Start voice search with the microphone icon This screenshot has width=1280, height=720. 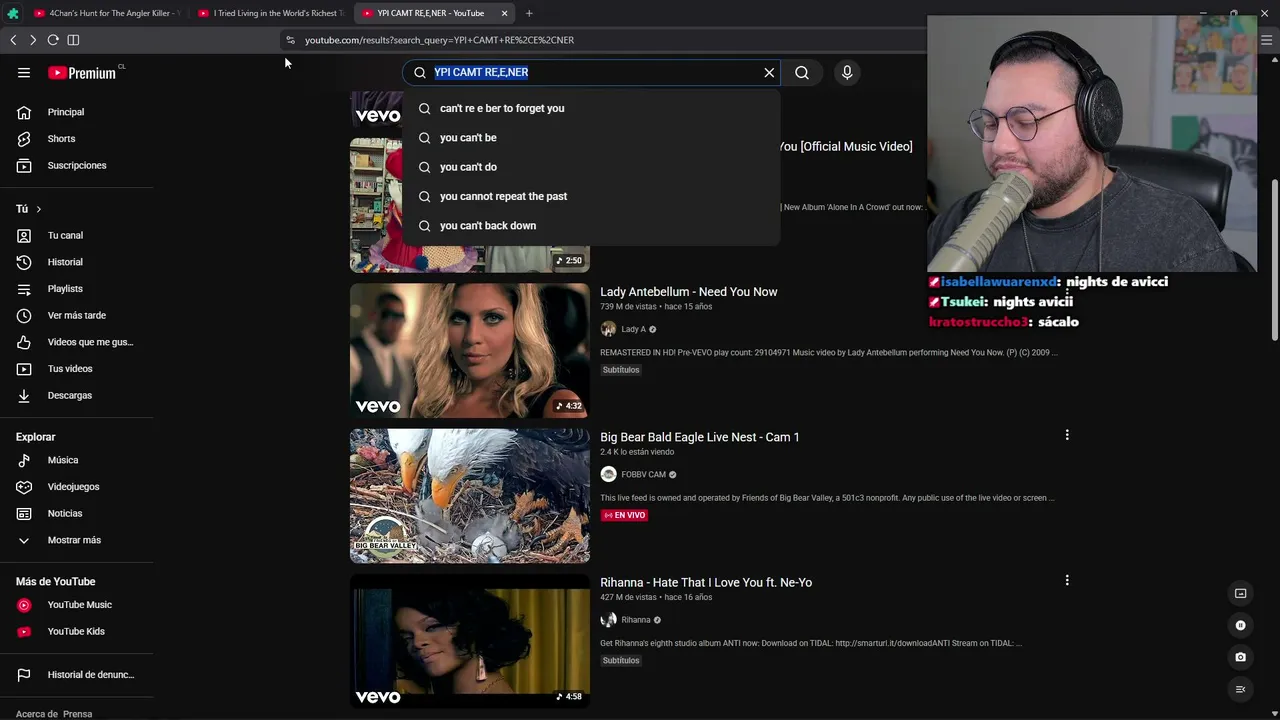click(x=847, y=72)
